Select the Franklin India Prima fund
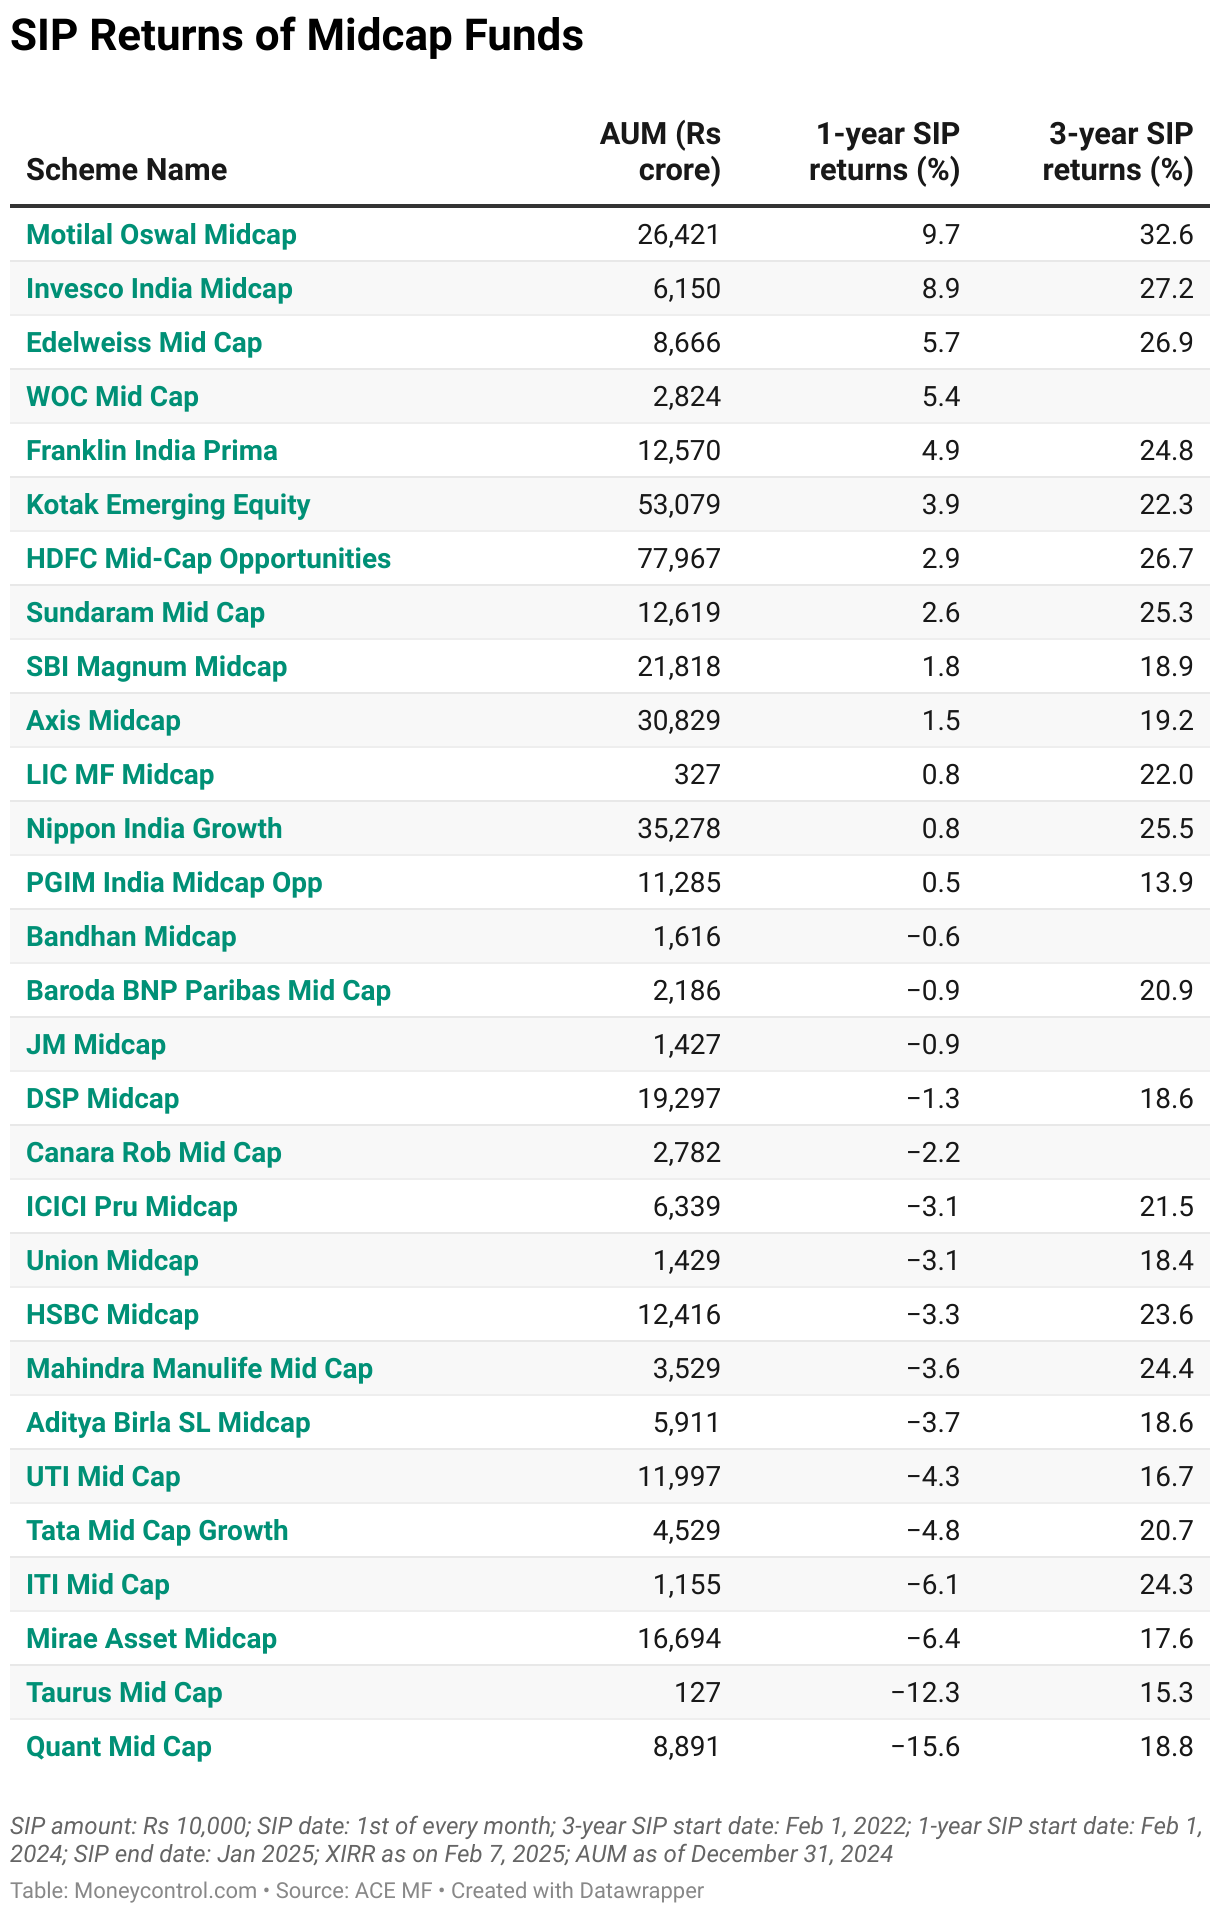The image size is (1220, 1914). coord(152,451)
